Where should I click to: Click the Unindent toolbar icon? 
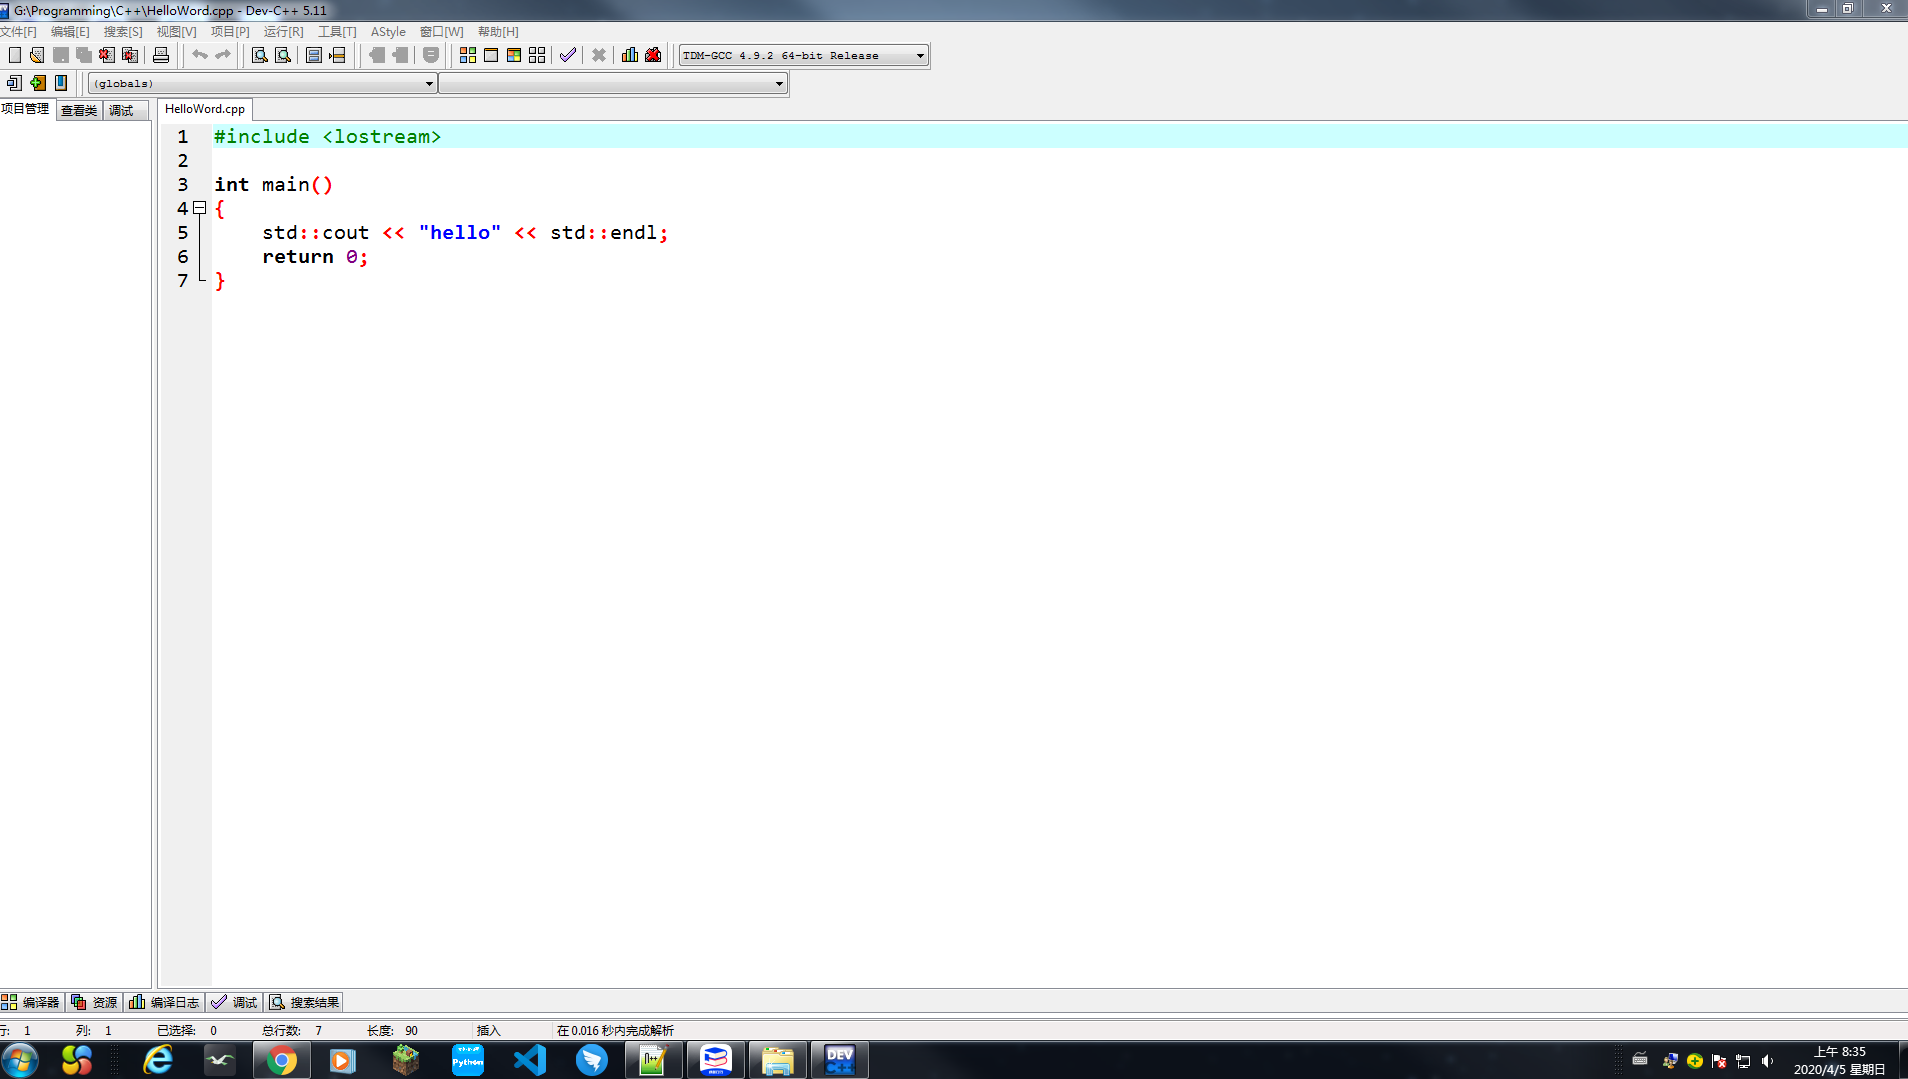pyautogui.click(x=400, y=55)
